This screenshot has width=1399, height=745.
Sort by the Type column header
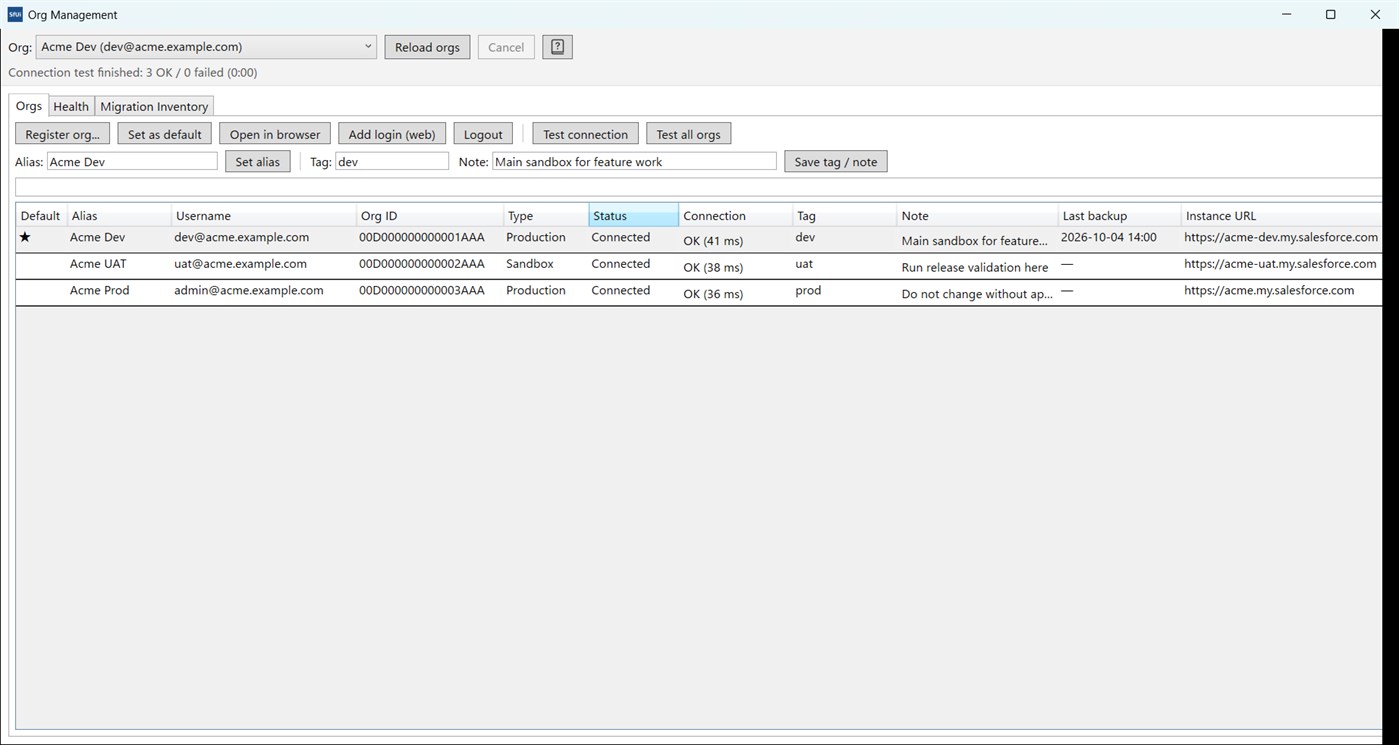(546, 215)
